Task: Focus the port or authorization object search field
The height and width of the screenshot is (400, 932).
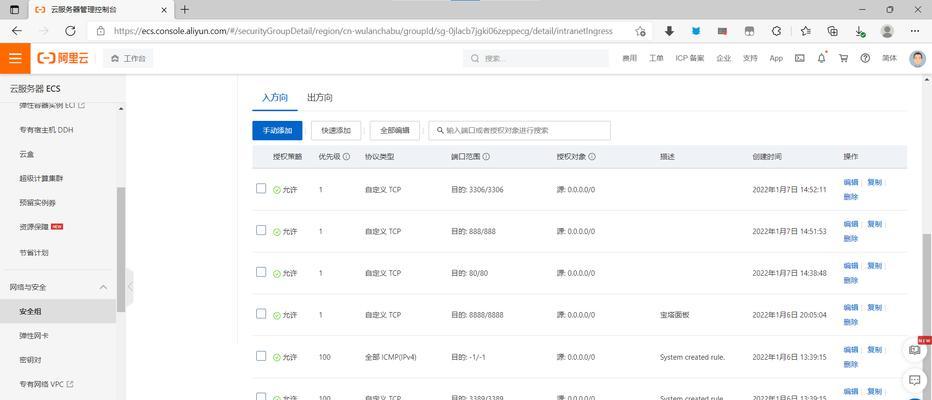Action: coord(519,131)
